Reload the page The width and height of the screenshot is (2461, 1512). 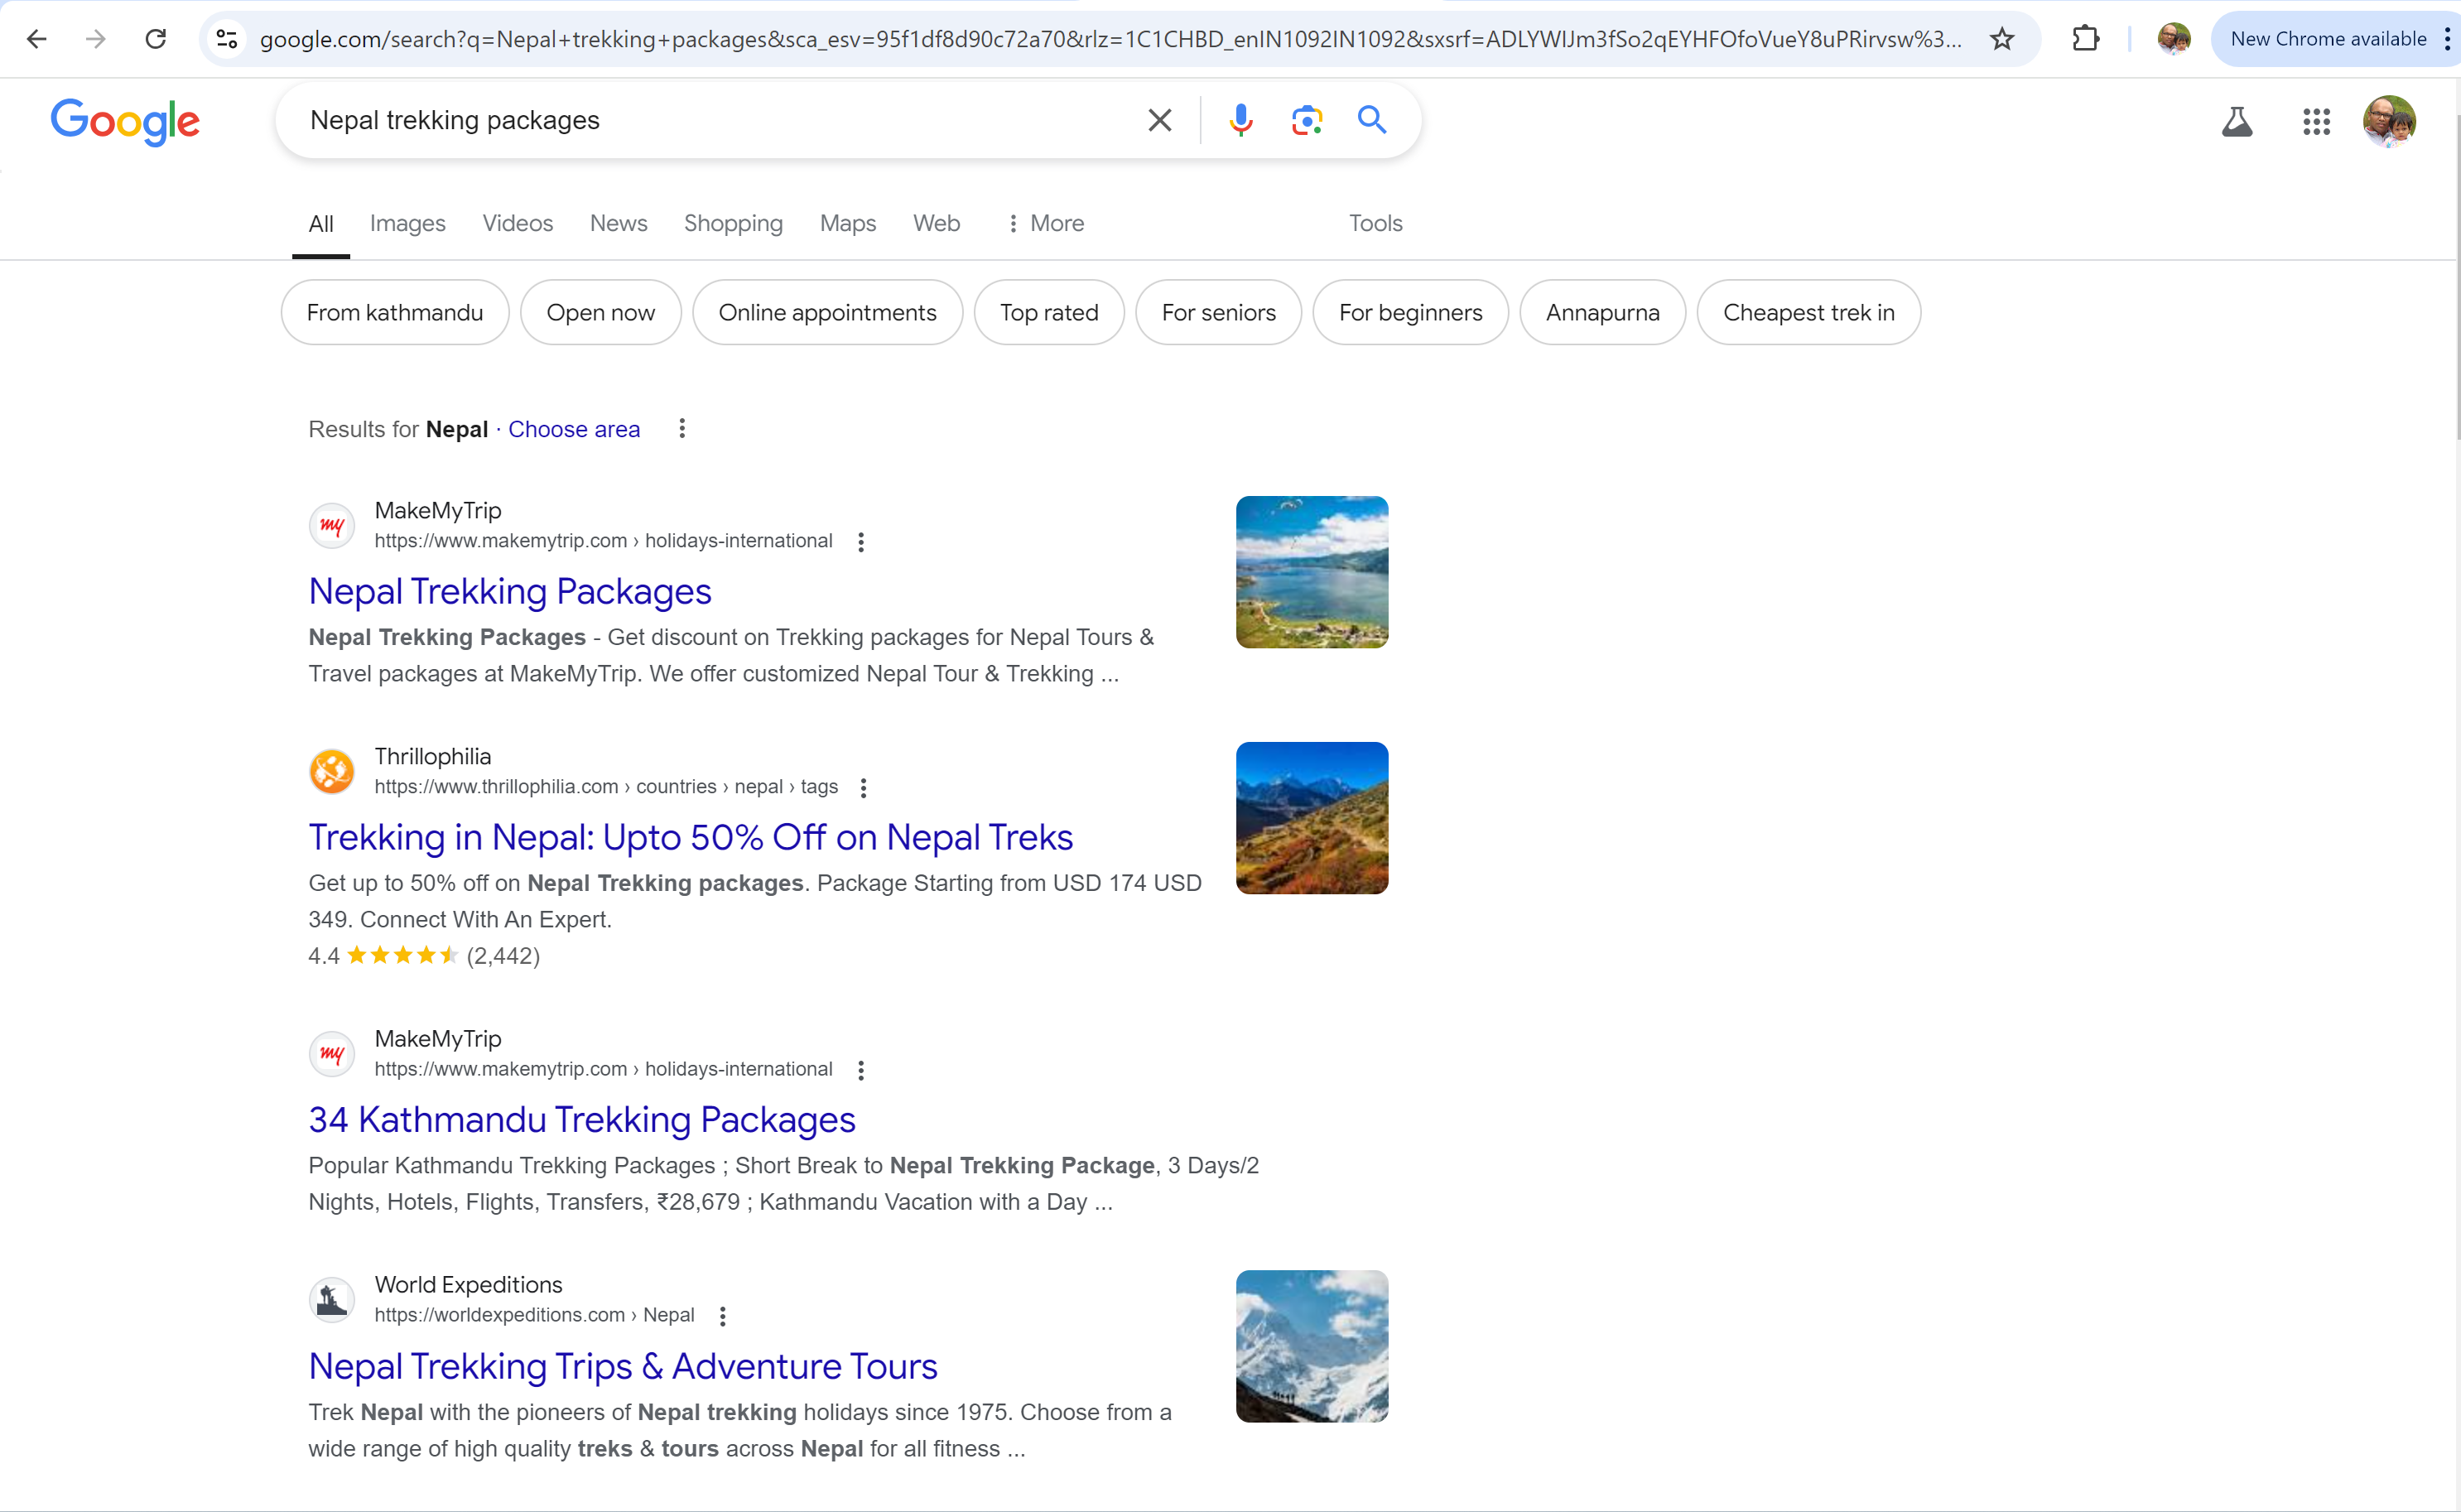(x=155, y=39)
